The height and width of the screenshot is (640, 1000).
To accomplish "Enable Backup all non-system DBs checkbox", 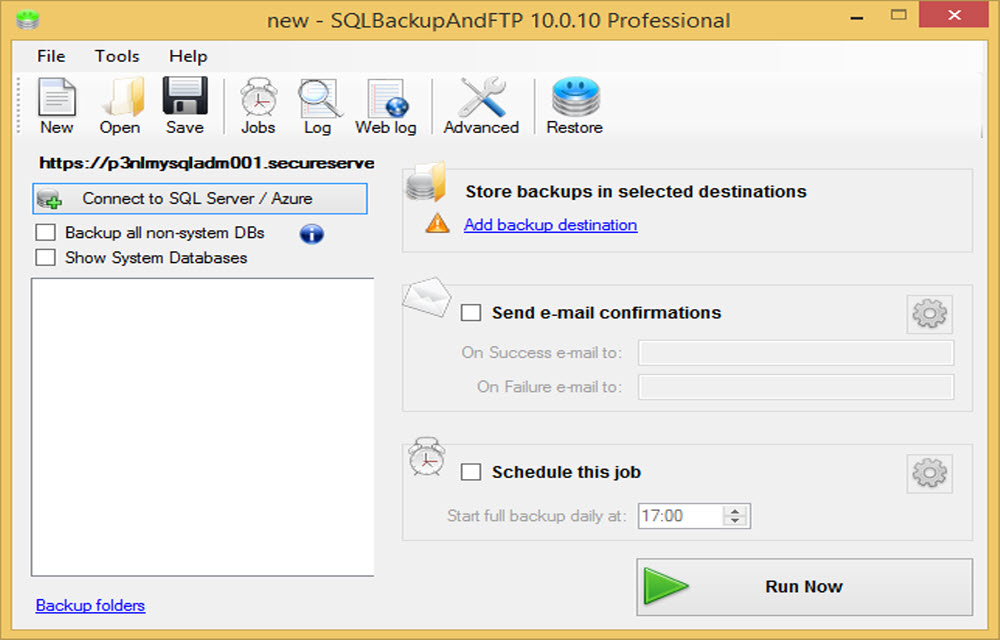I will pyautogui.click(x=45, y=233).
